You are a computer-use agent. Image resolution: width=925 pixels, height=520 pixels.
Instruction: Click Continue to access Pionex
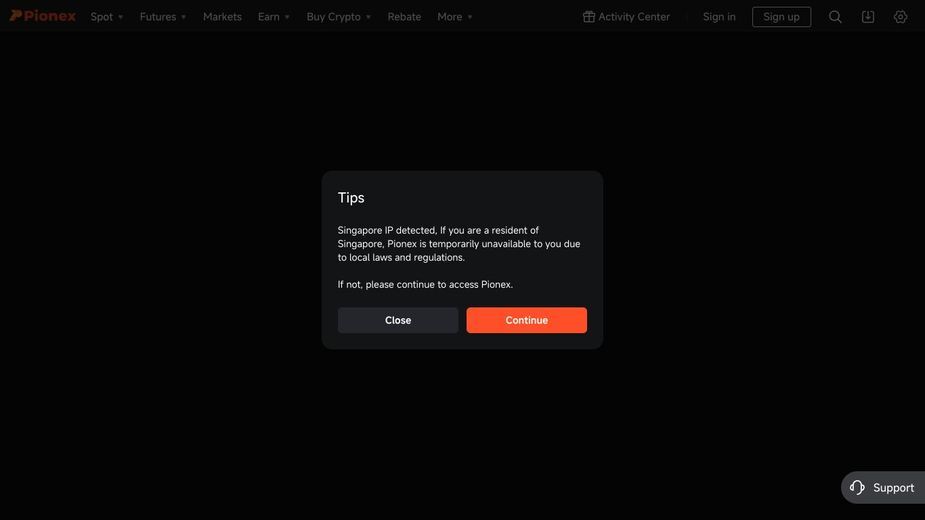[526, 320]
